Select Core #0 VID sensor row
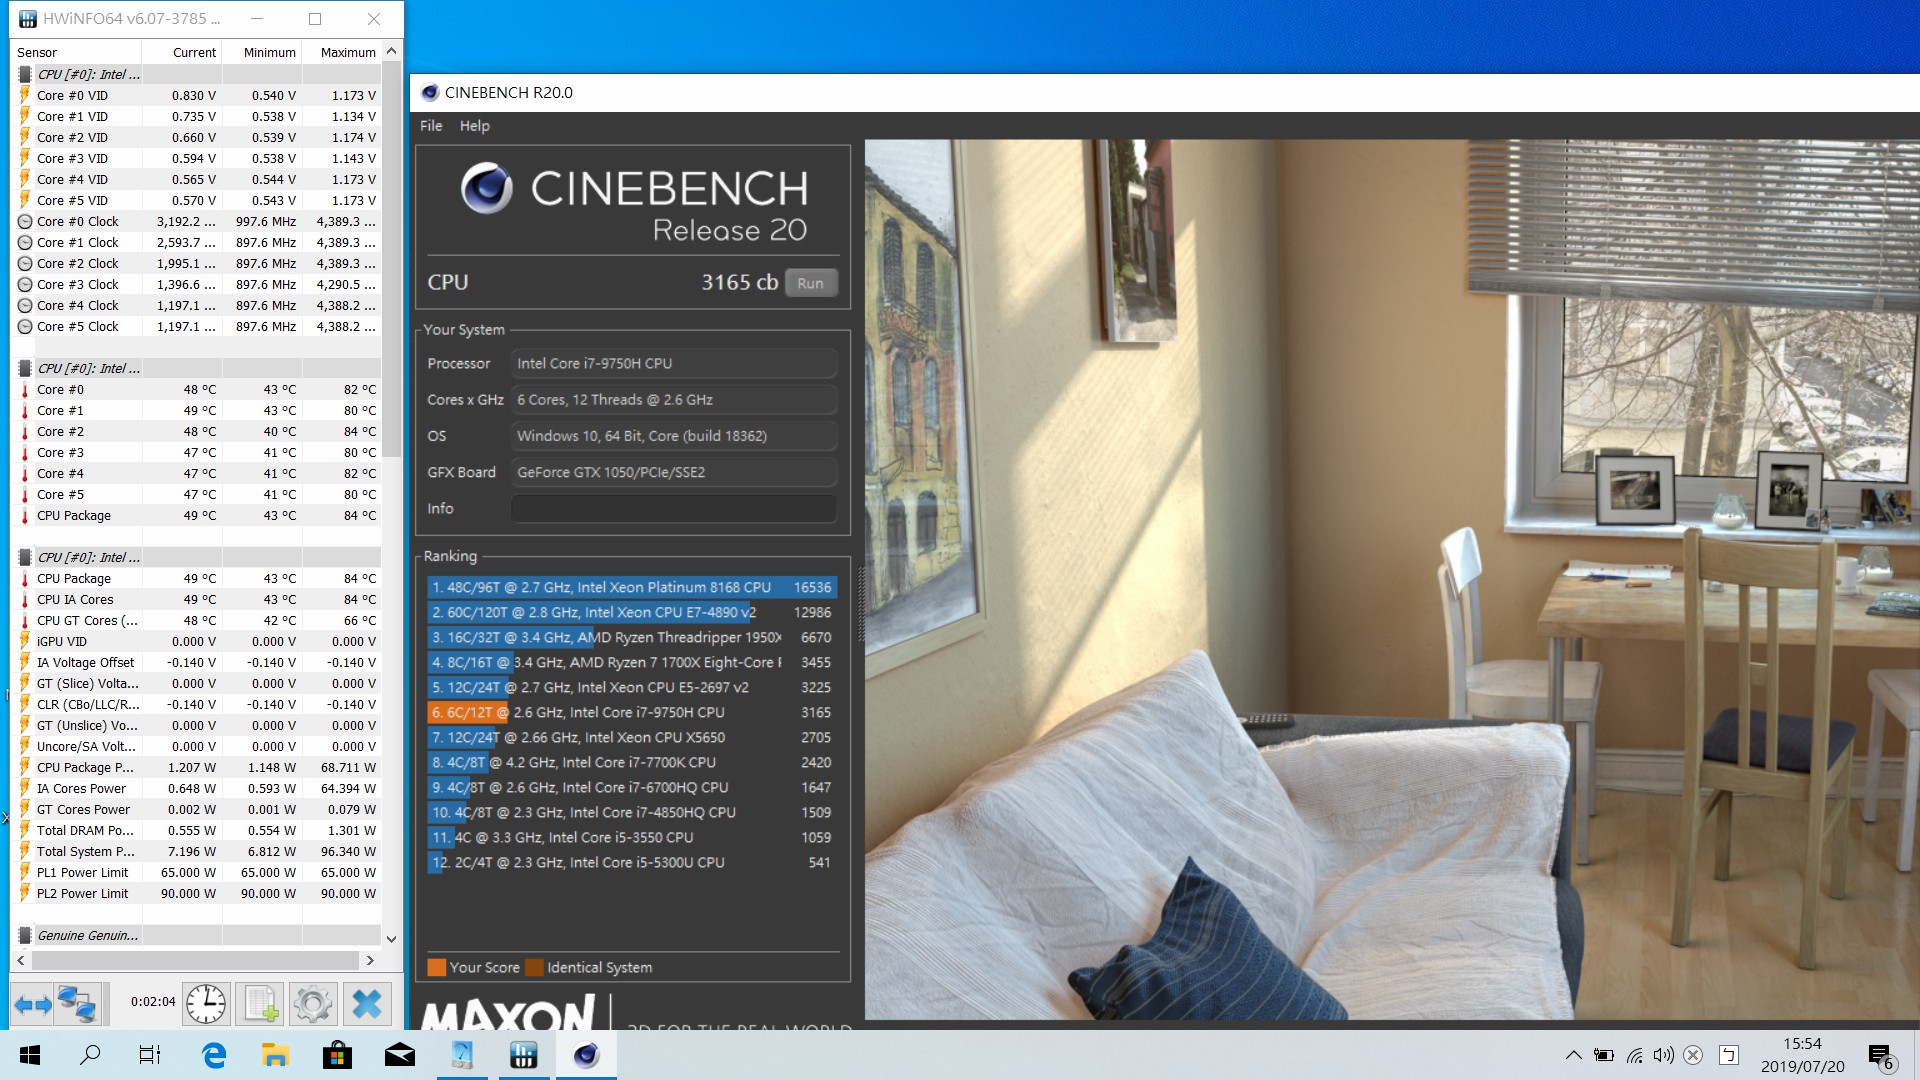 click(198, 96)
